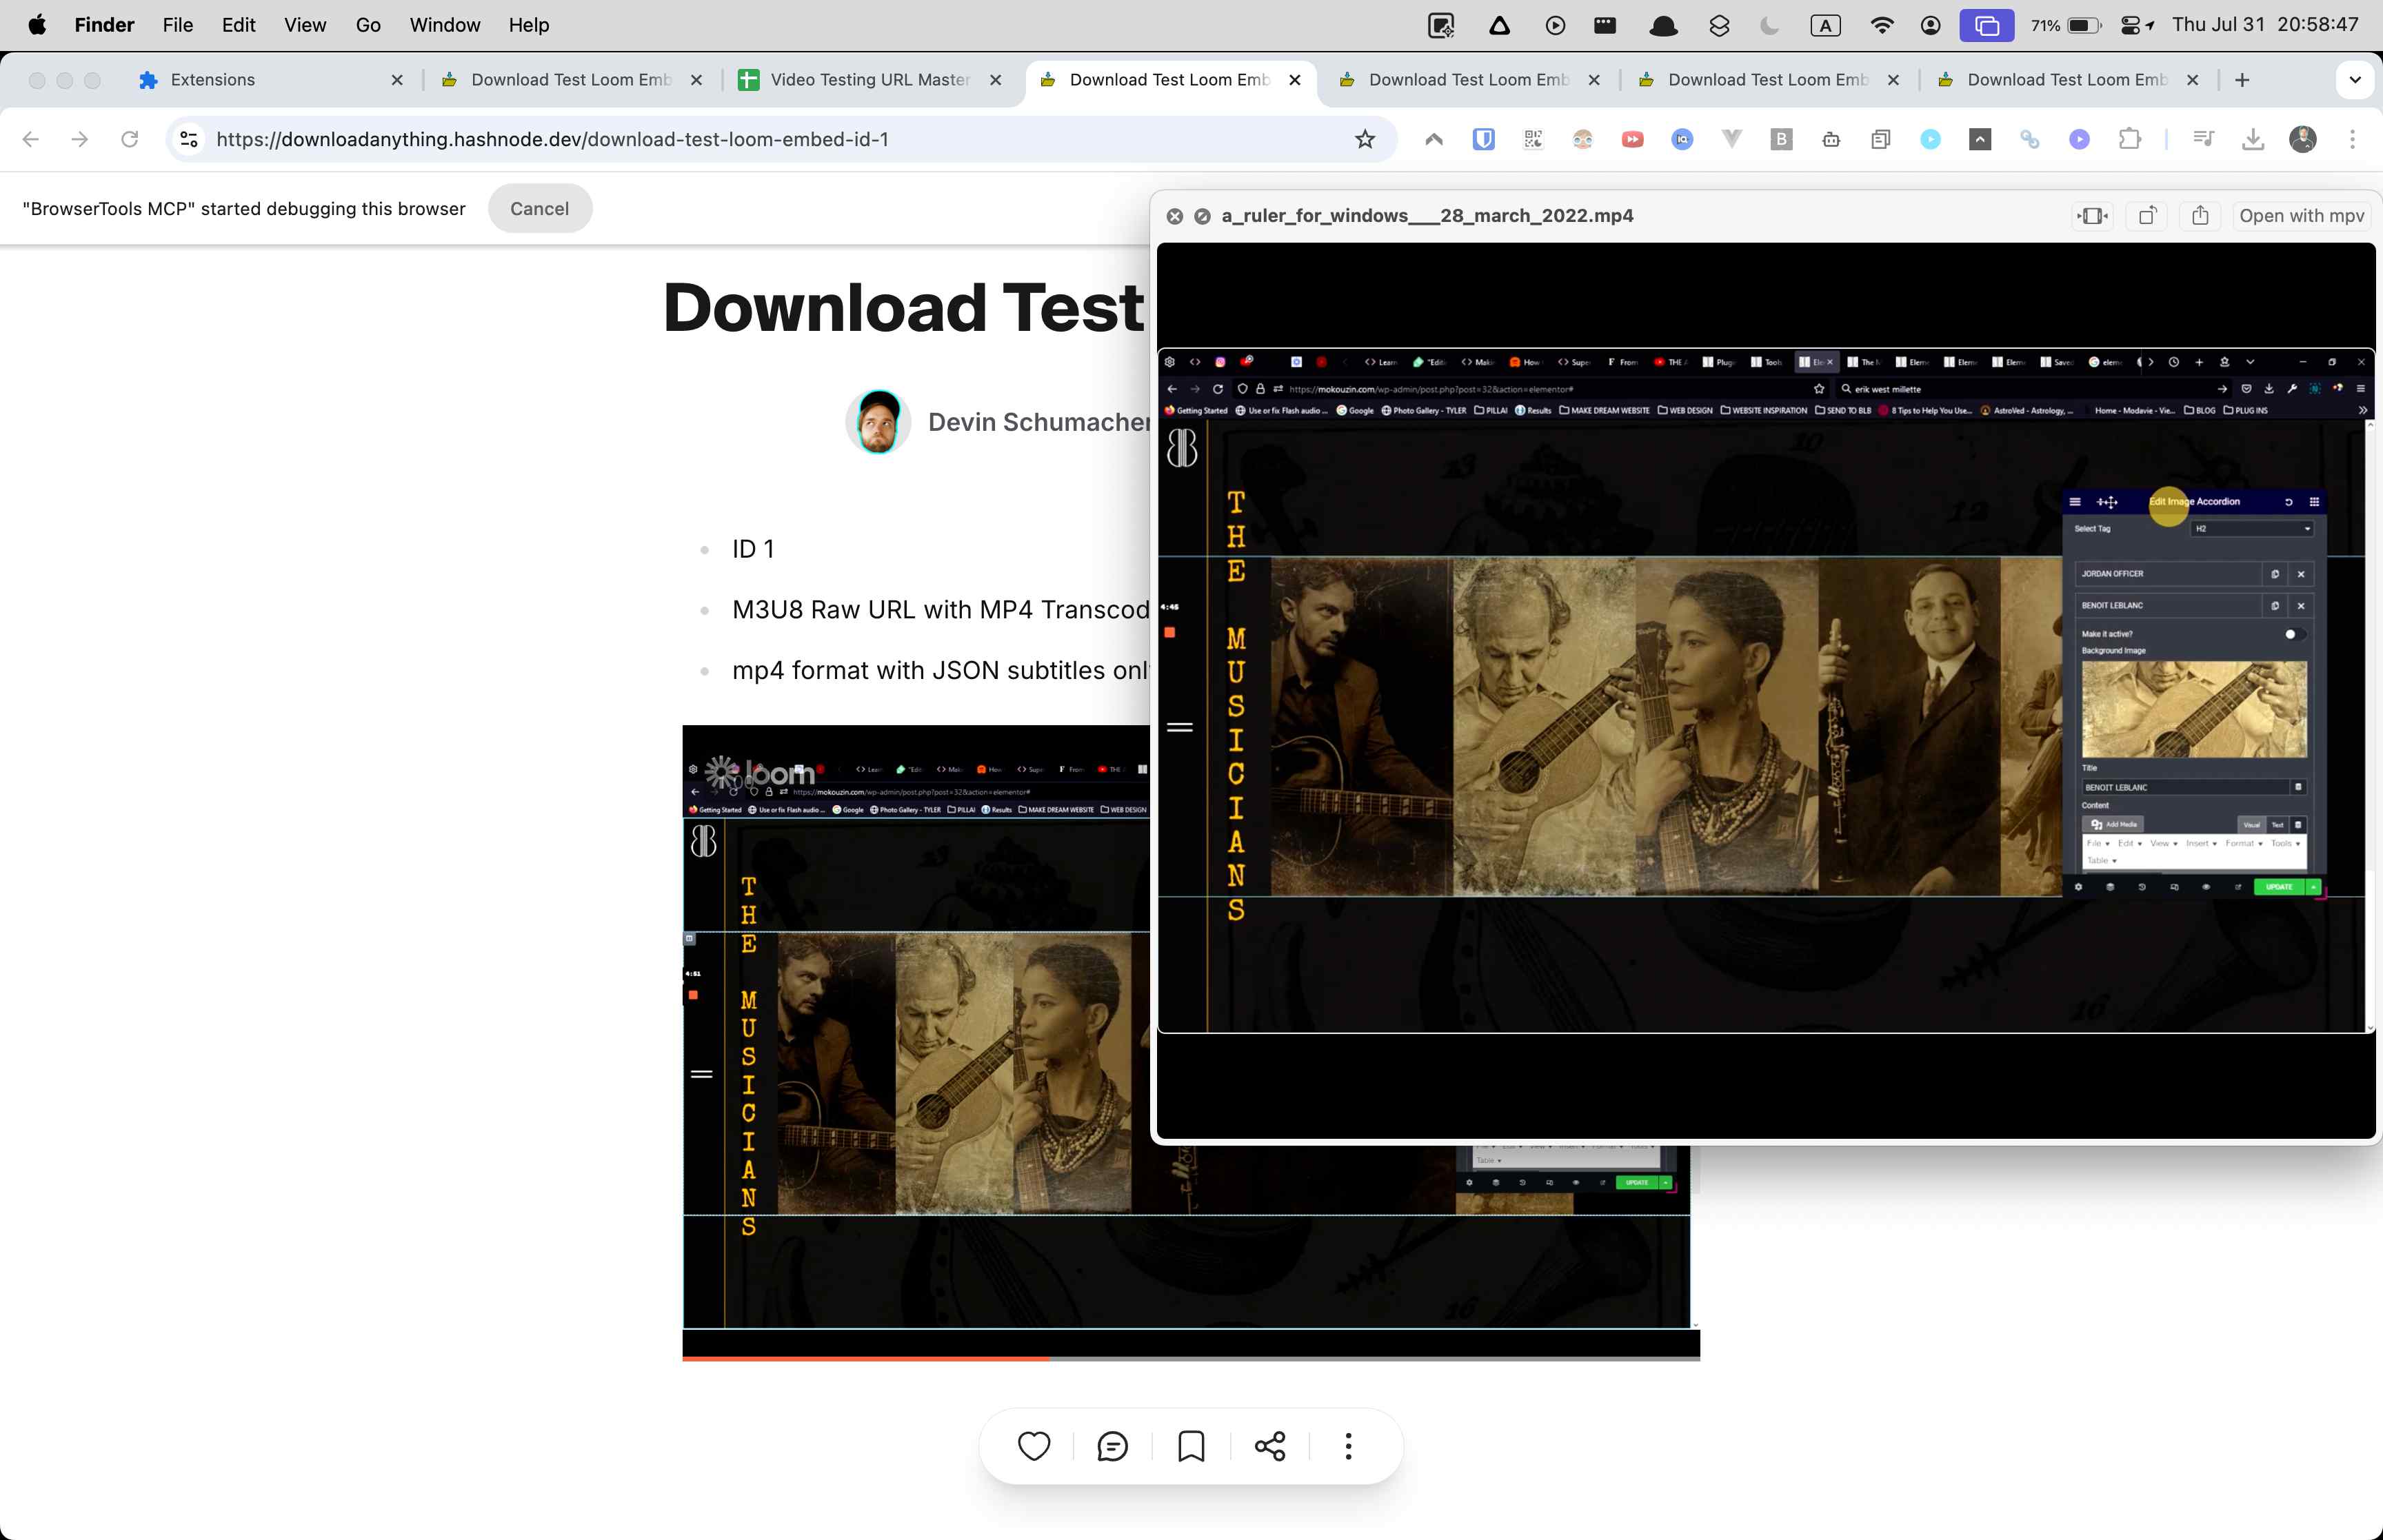Toggle the article's more-options ellipsis
This screenshot has height=1540, width=2383.
(1348, 1445)
